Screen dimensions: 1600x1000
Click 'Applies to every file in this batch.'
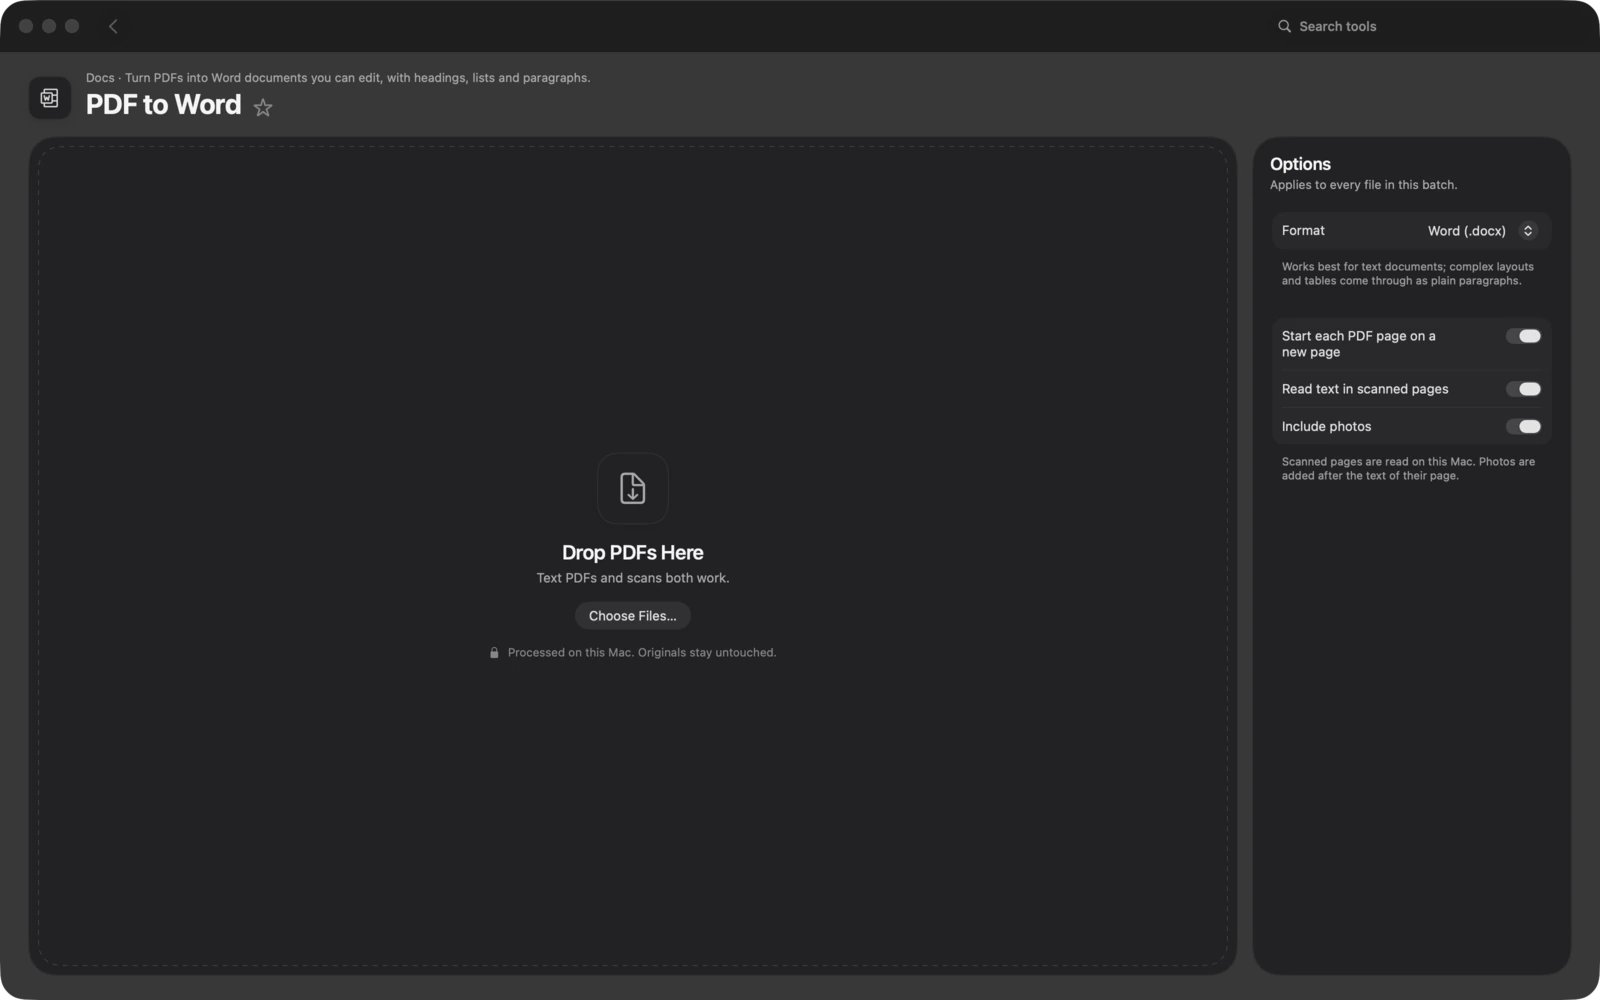(1363, 185)
